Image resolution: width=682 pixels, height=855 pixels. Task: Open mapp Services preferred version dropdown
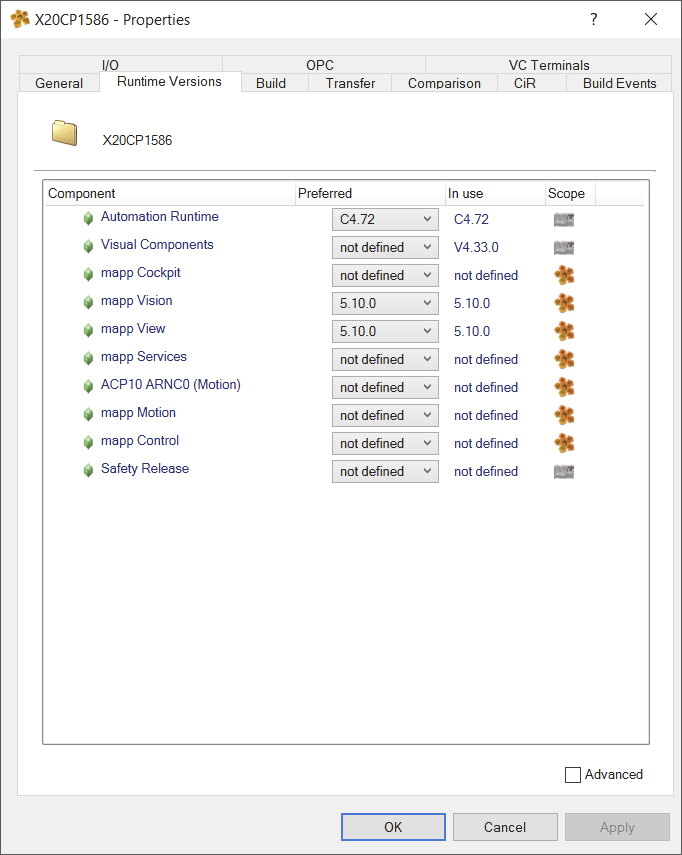point(385,359)
